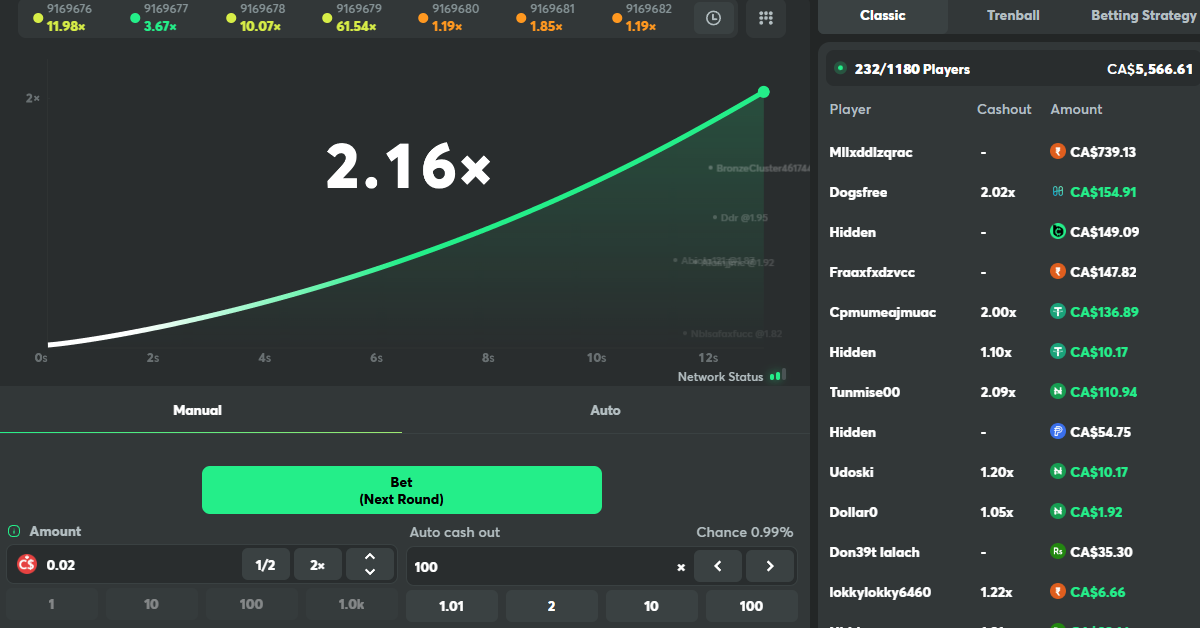Click the coin icon in Udoski row
Viewport: 1200px width, 628px height.
click(1058, 472)
